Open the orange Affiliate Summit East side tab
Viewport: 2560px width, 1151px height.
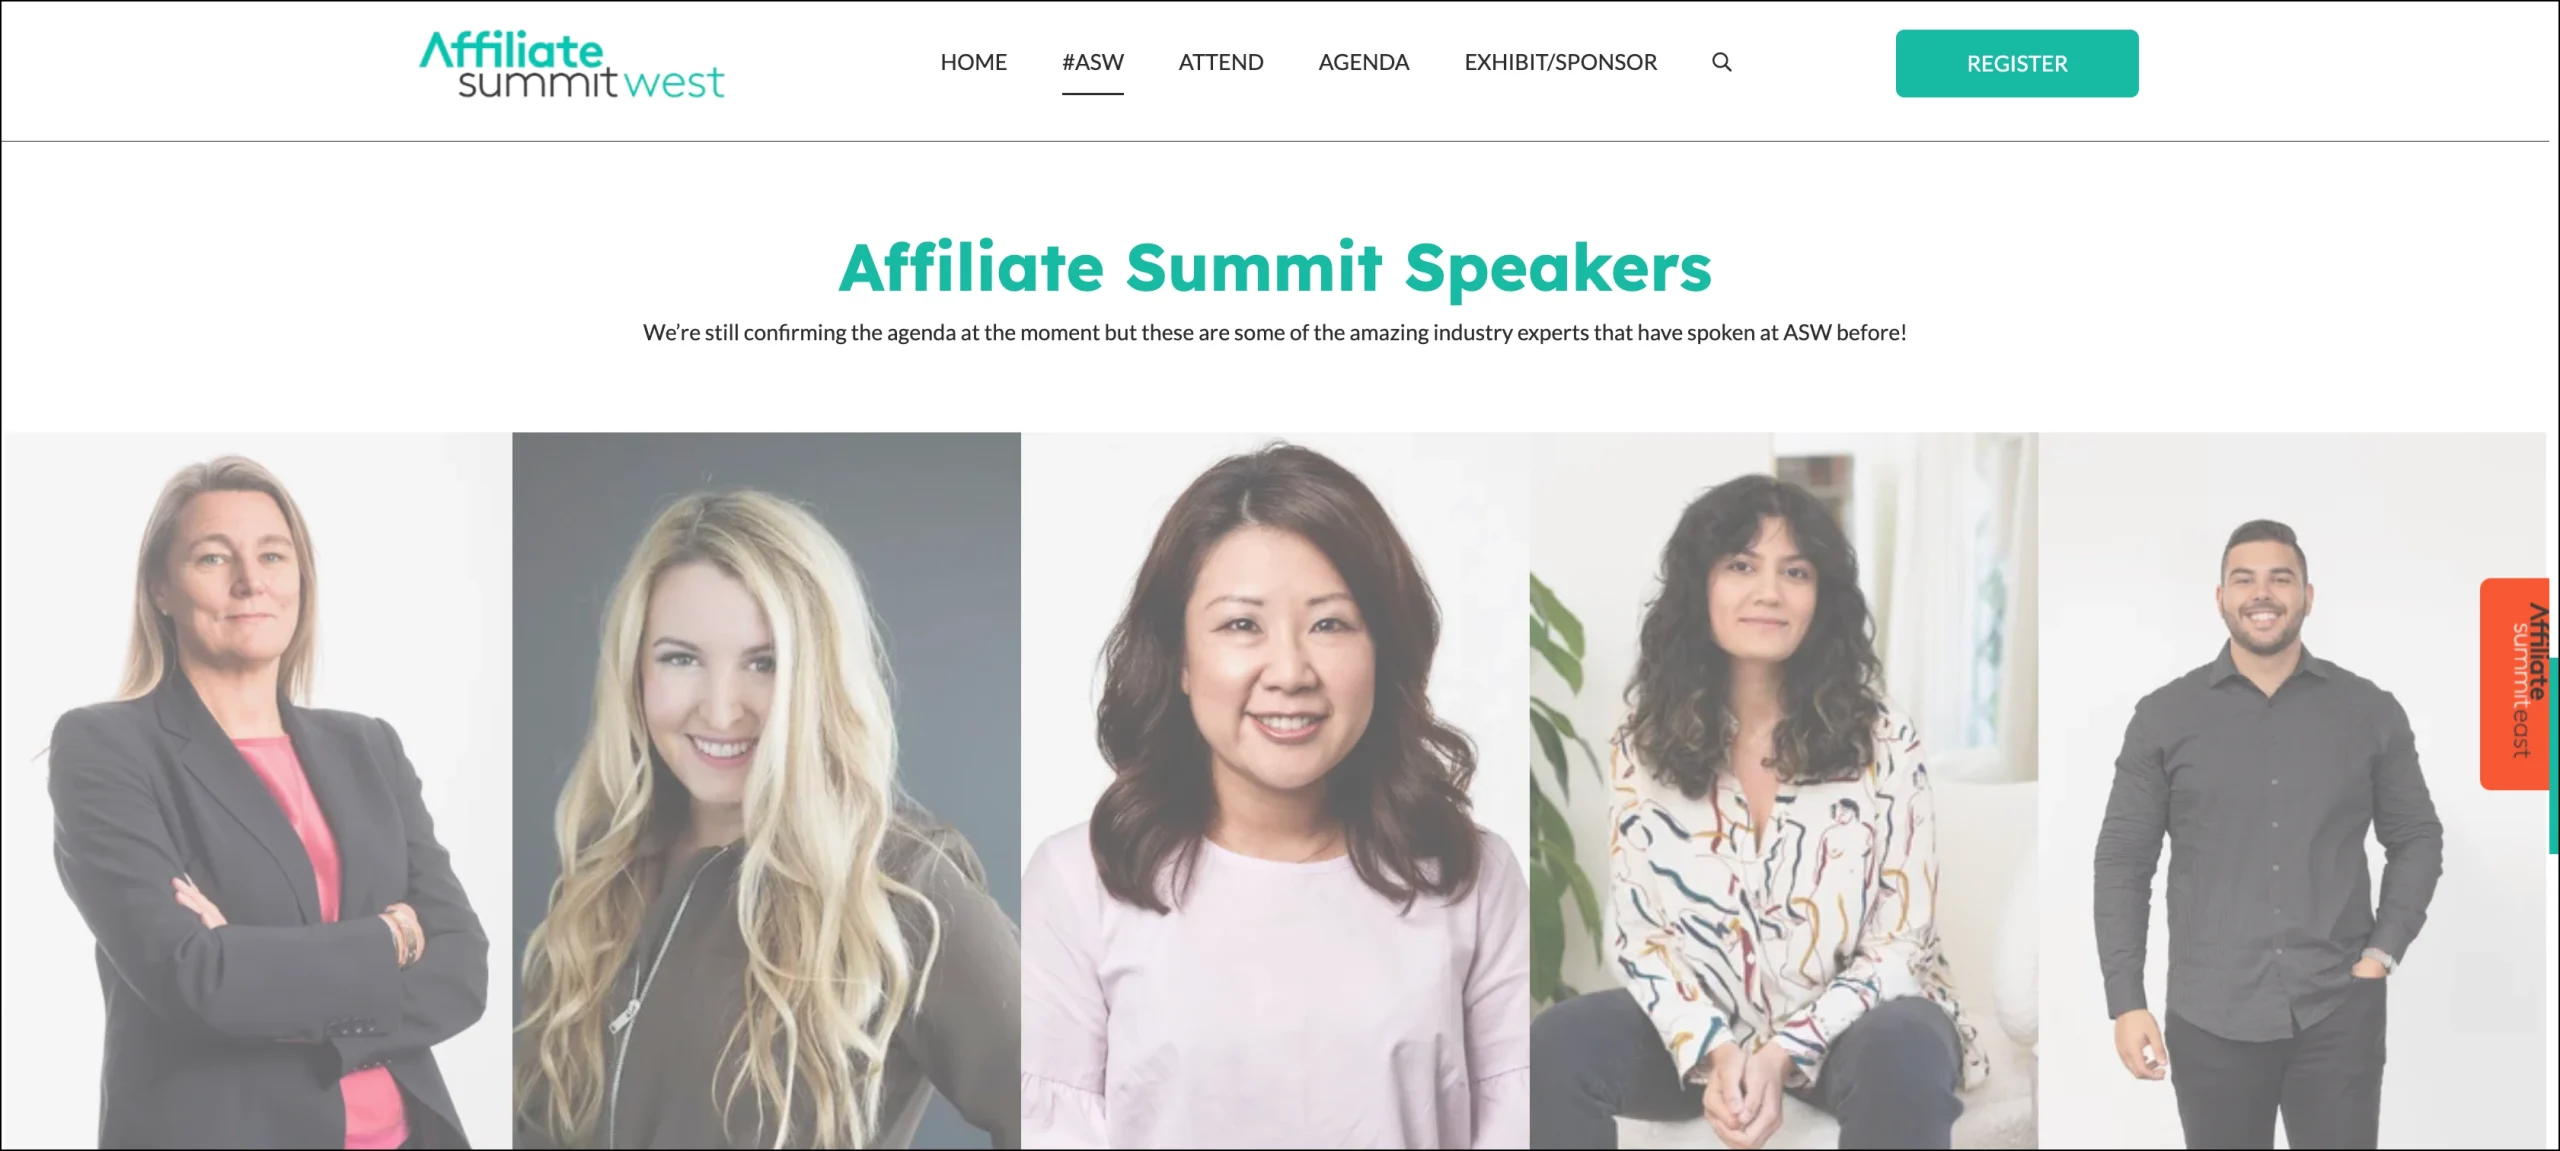(x=2513, y=683)
